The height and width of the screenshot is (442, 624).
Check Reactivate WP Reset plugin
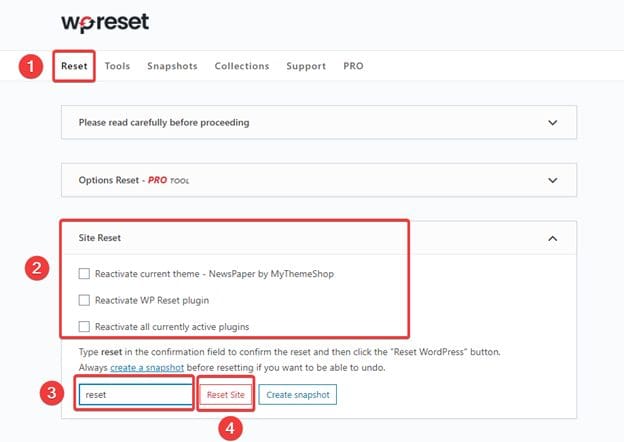click(x=85, y=300)
